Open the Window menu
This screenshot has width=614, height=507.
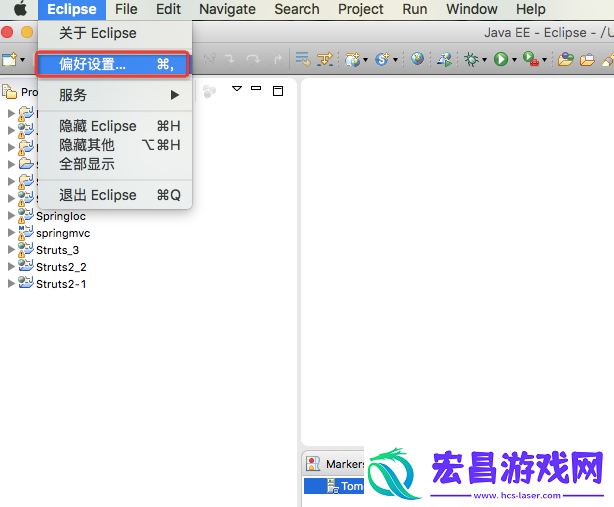click(x=472, y=9)
